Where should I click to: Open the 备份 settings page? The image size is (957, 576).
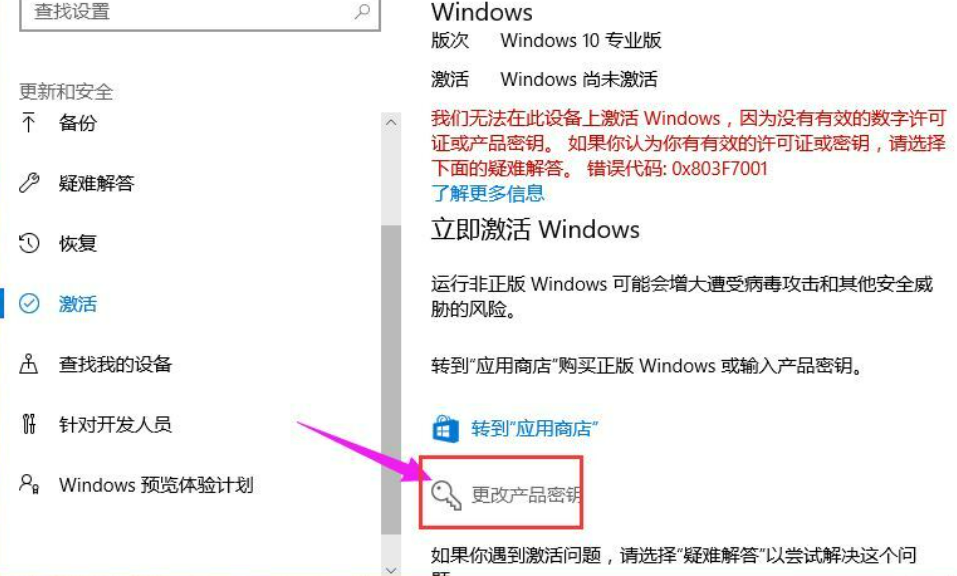click(78, 123)
